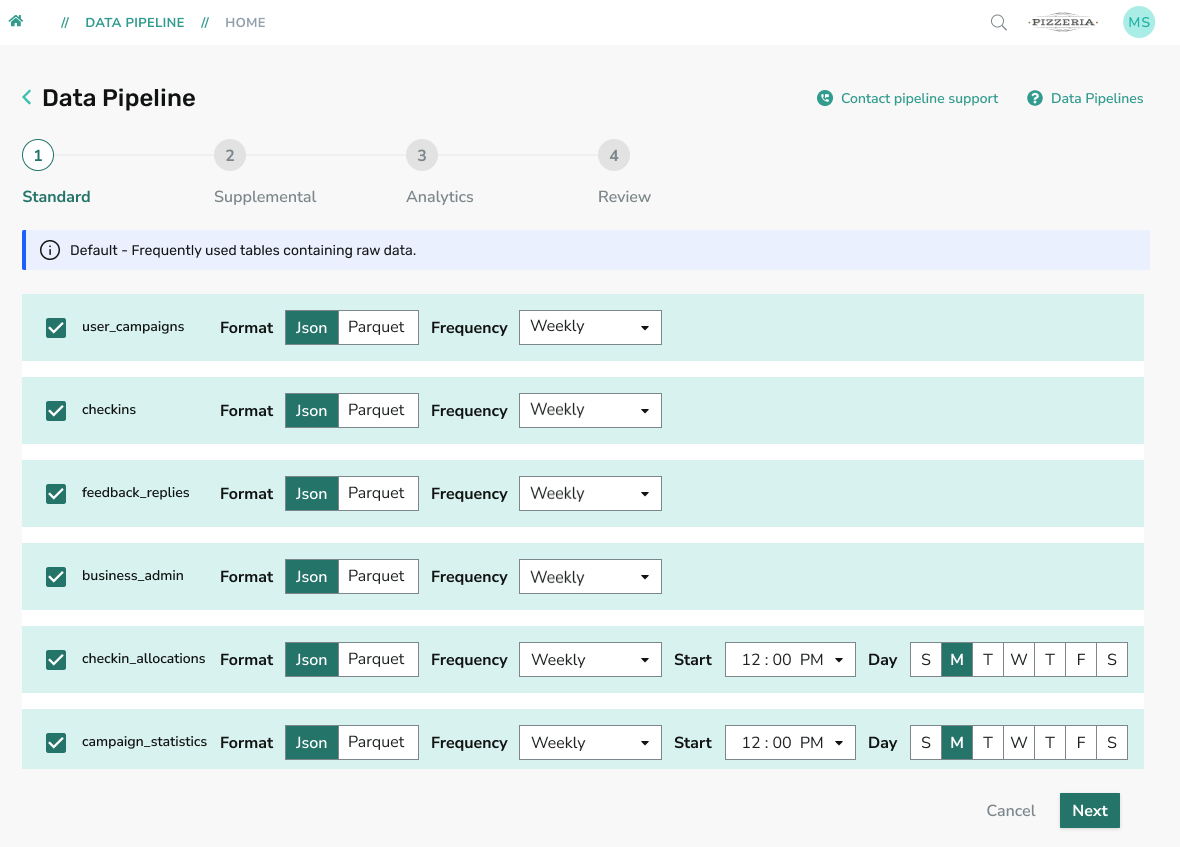Go to step 1 Standard
This screenshot has height=847, width=1180.
(x=38, y=156)
